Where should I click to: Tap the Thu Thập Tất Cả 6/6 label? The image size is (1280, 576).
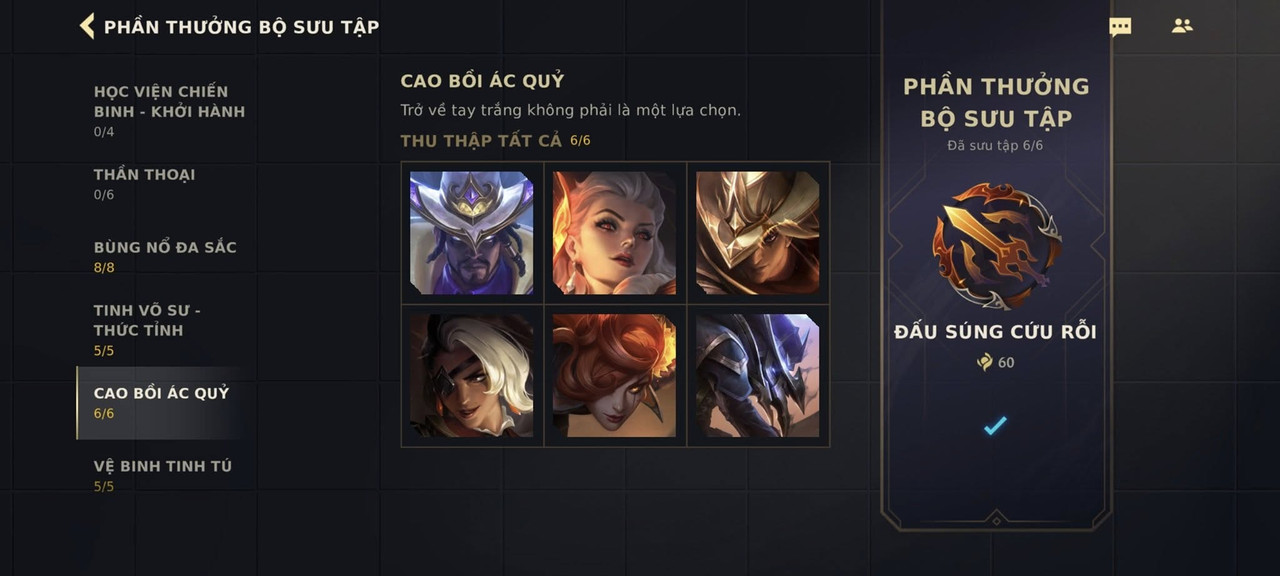[496, 141]
